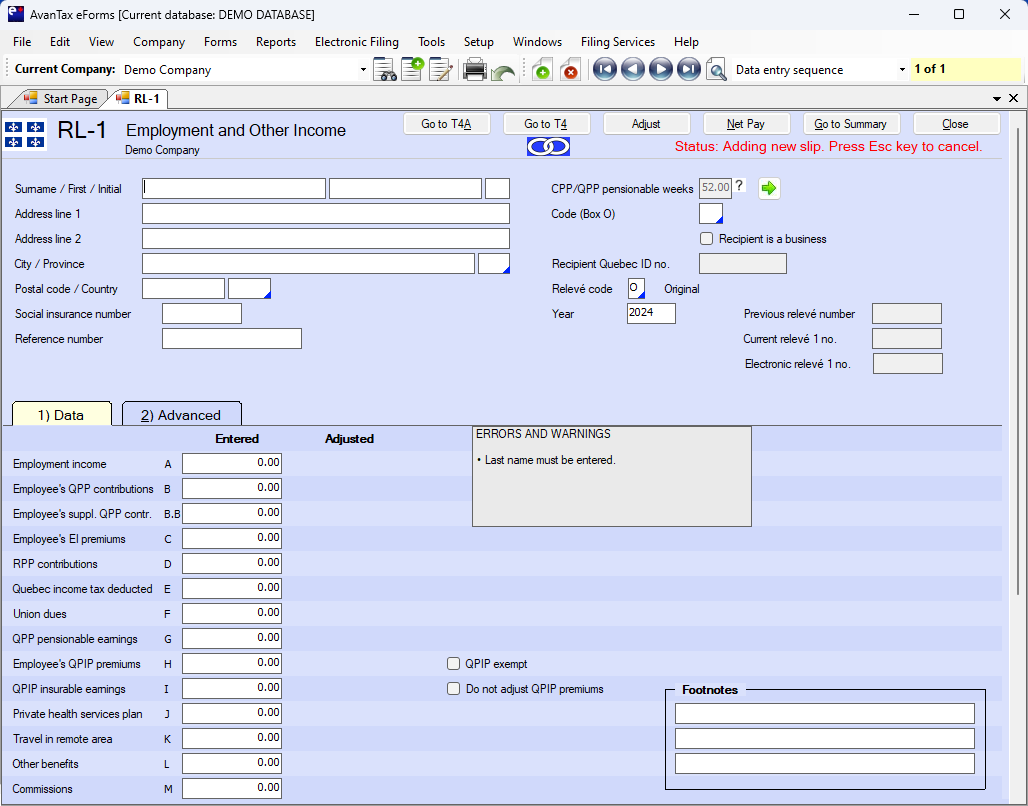Click the Social insurance number field

click(202, 314)
